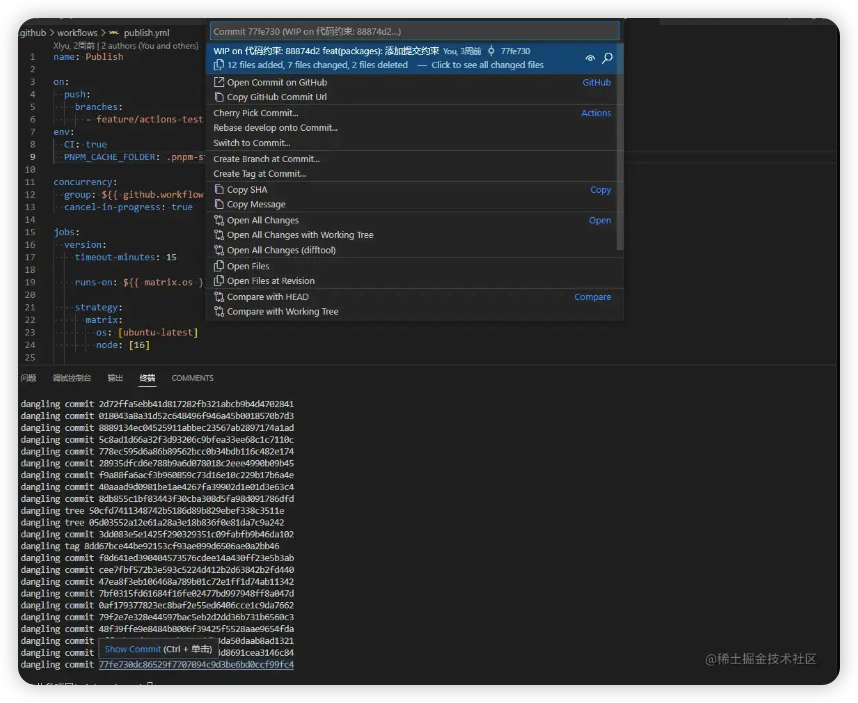Open the COMMENTS panel tab

193,378
